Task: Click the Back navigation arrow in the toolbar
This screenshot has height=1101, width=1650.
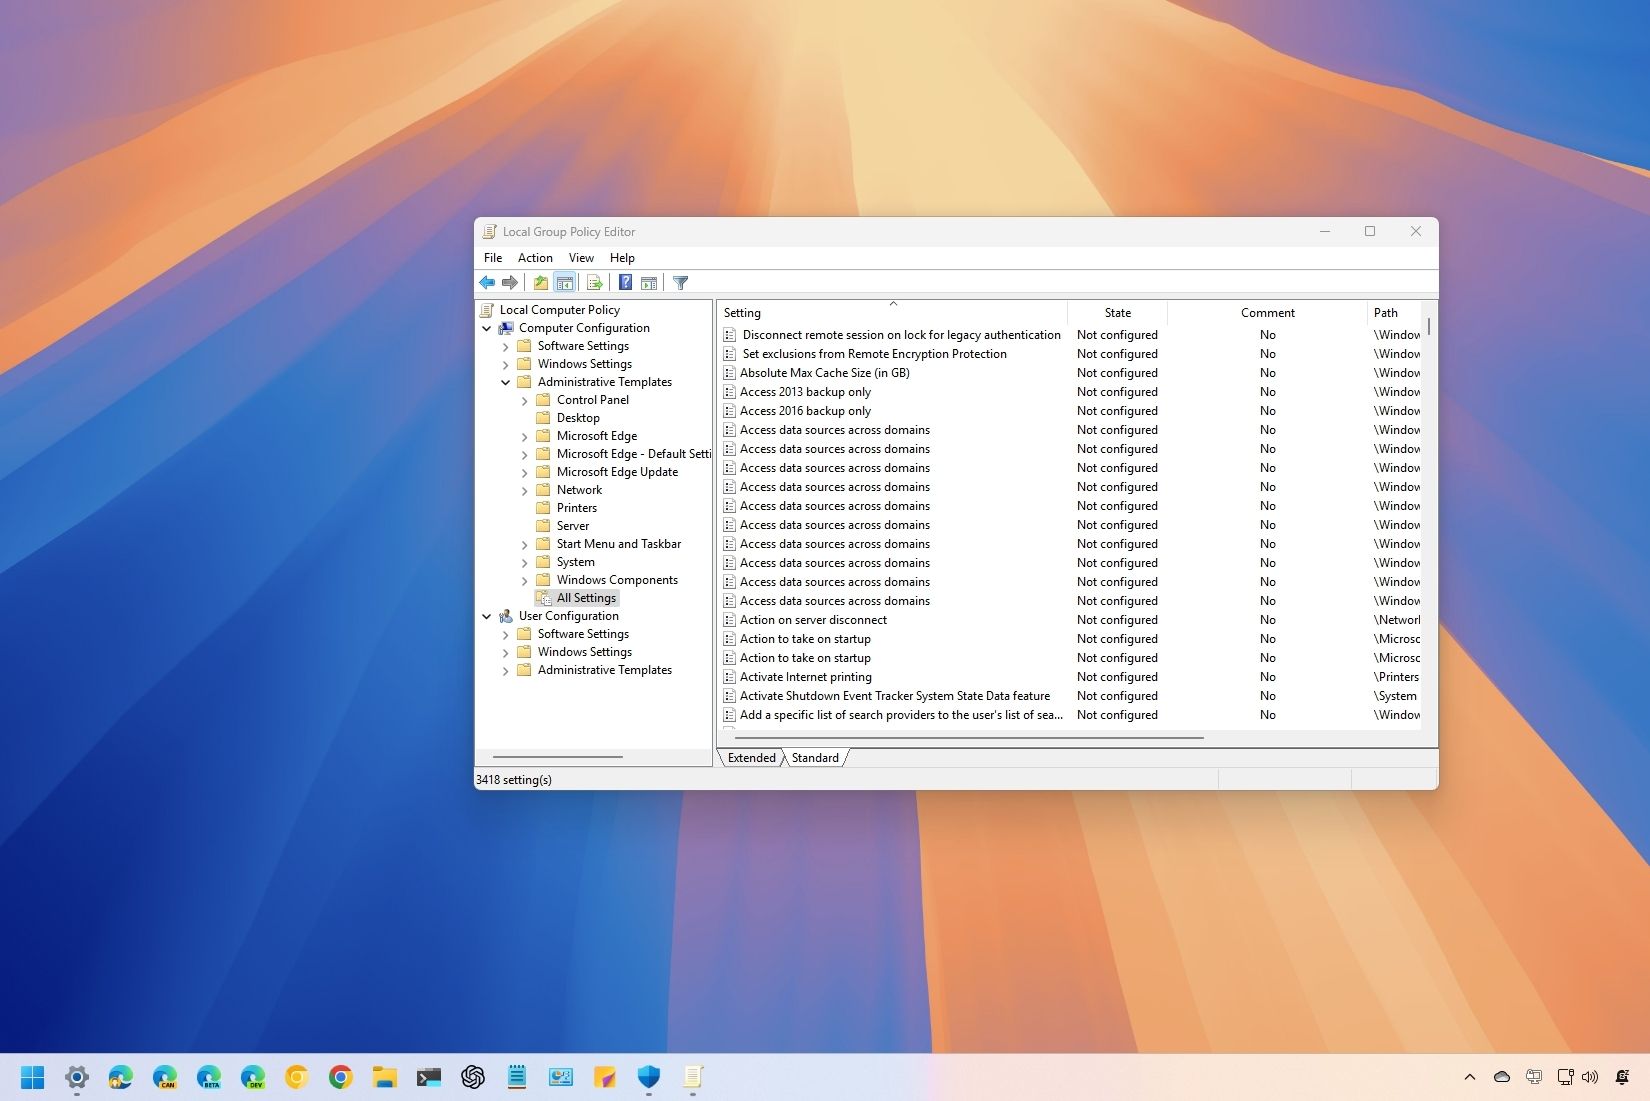Action: click(x=487, y=282)
